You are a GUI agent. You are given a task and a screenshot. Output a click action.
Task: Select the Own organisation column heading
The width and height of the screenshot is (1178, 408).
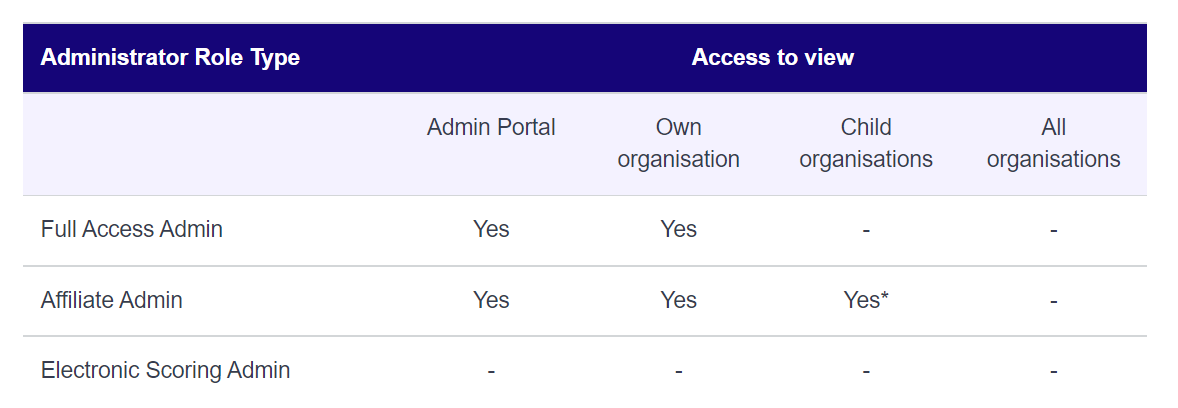pyautogui.click(x=678, y=144)
